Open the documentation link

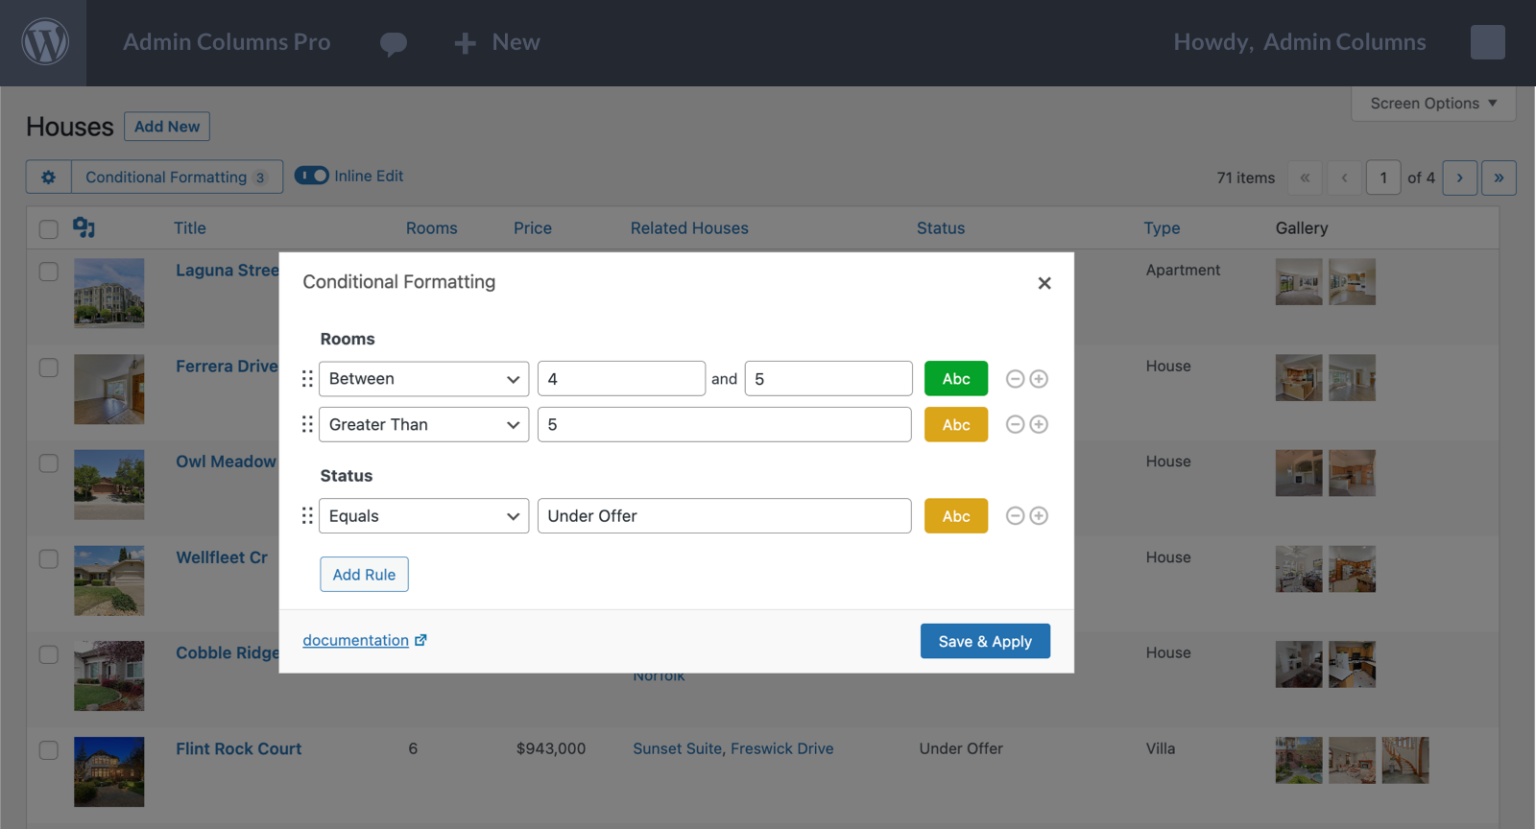(x=356, y=640)
